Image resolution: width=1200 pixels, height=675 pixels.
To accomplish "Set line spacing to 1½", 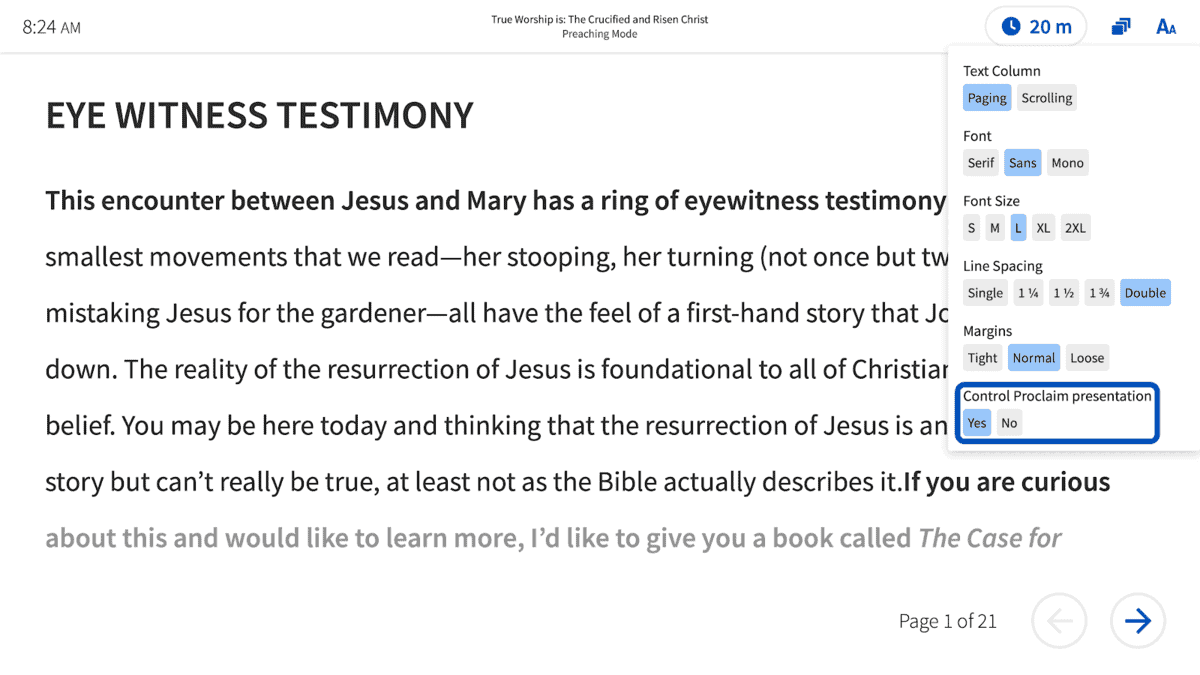I will [x=1063, y=293].
